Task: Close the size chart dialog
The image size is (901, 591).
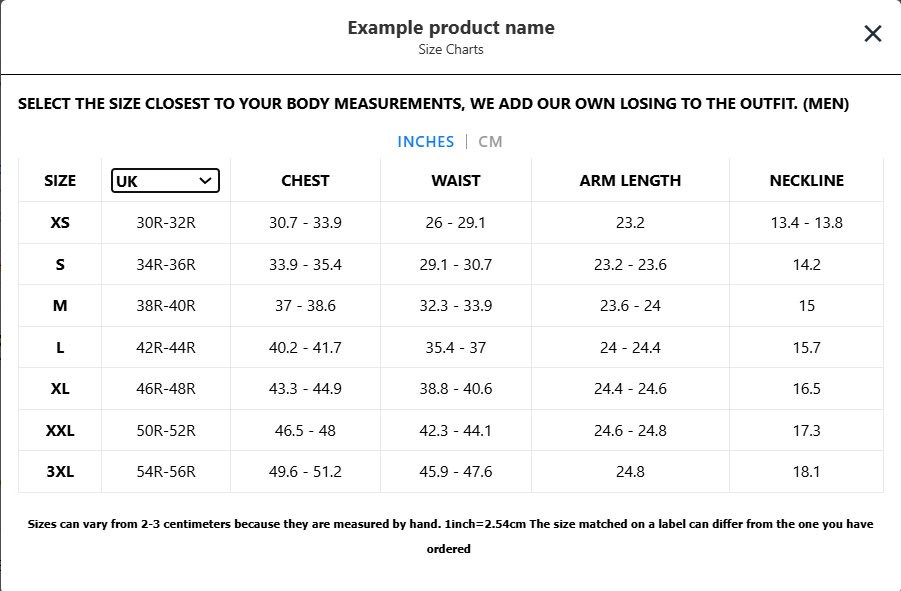Action: coord(872,34)
